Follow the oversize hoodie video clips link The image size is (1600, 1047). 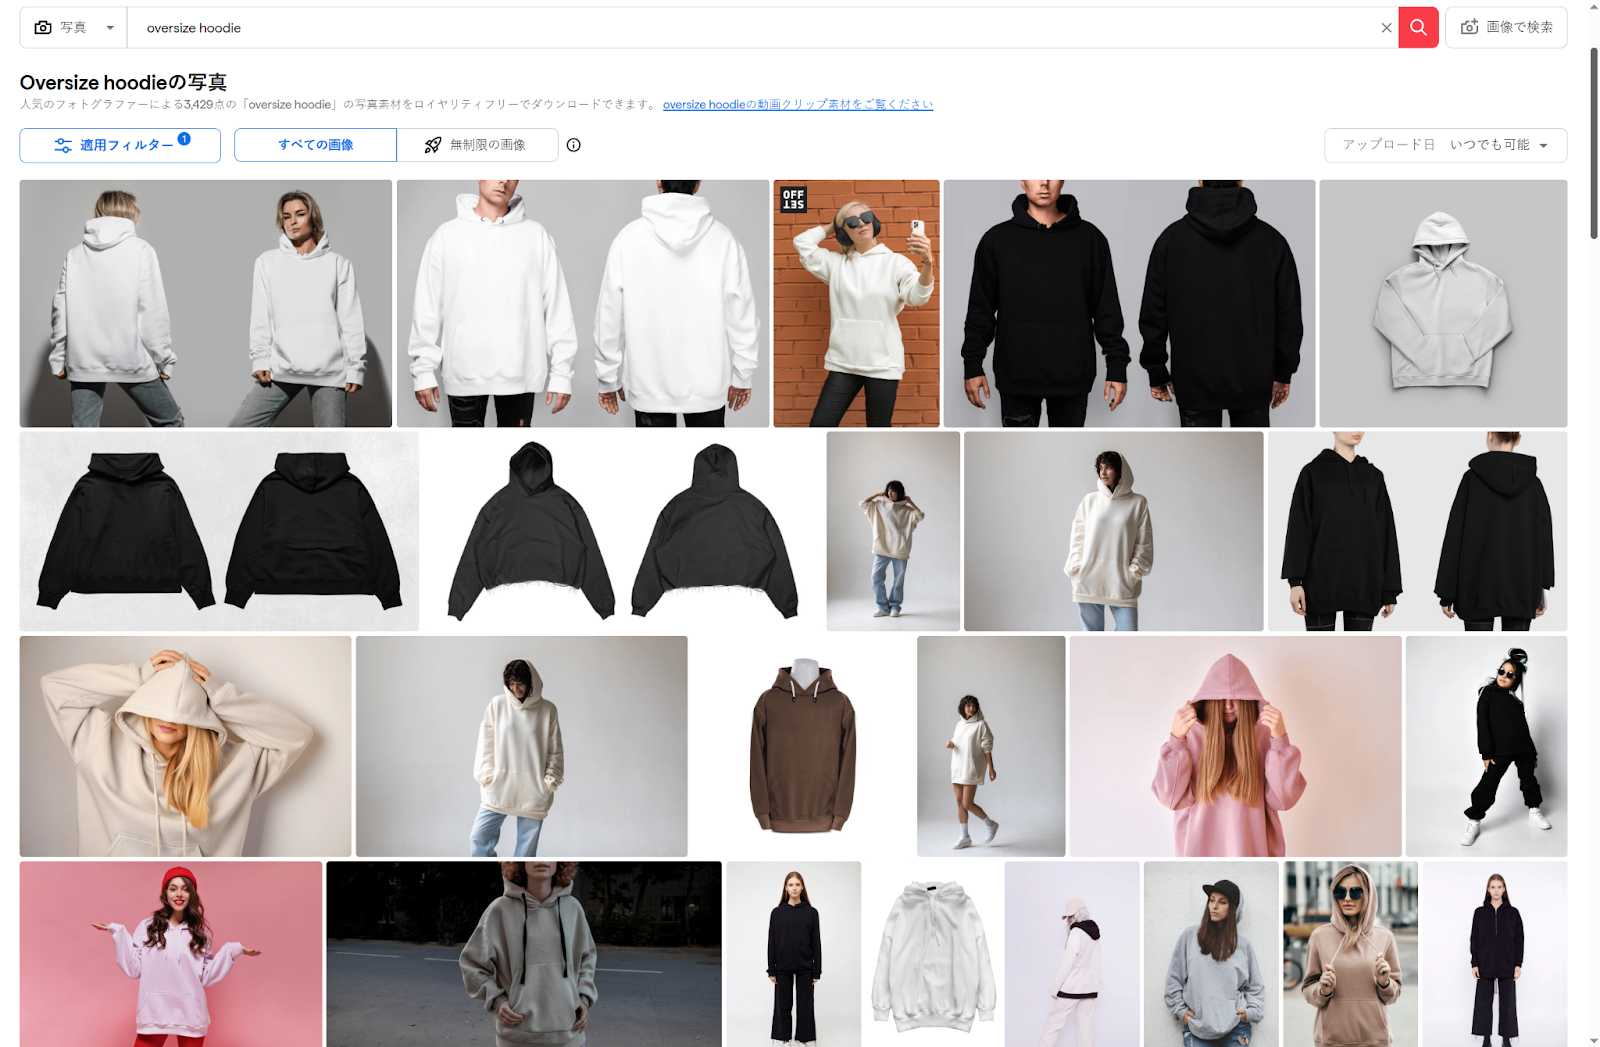(x=798, y=104)
